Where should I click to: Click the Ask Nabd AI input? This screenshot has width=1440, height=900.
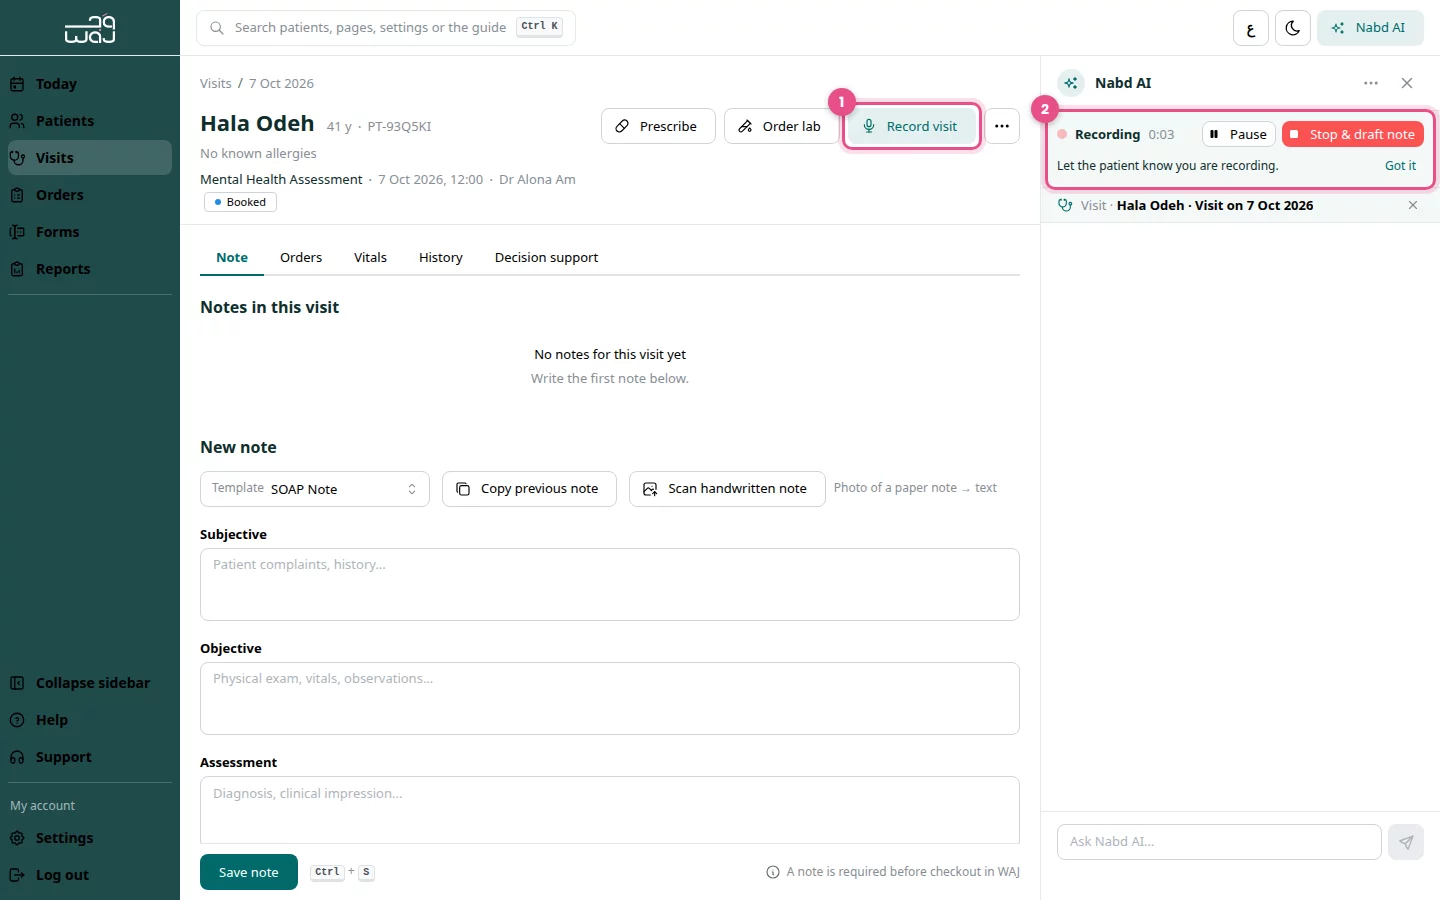(1219, 842)
